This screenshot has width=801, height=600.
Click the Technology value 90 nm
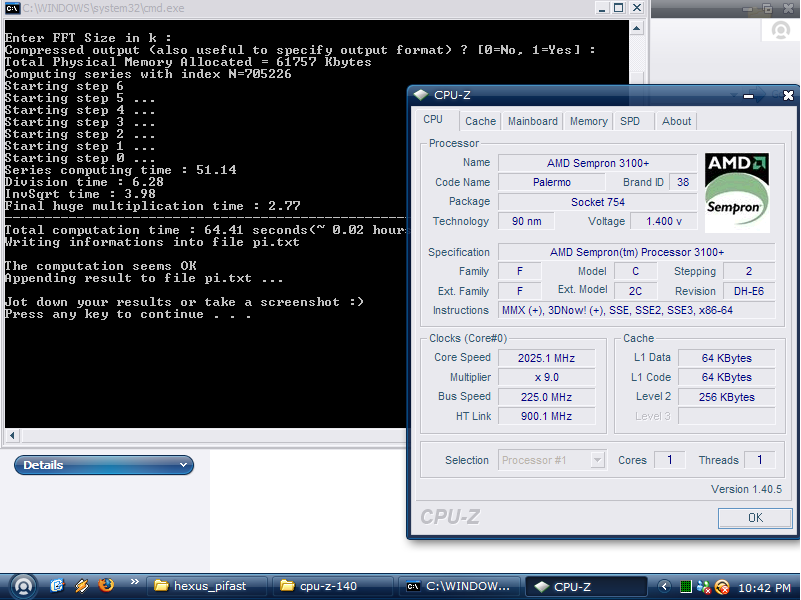pos(526,221)
